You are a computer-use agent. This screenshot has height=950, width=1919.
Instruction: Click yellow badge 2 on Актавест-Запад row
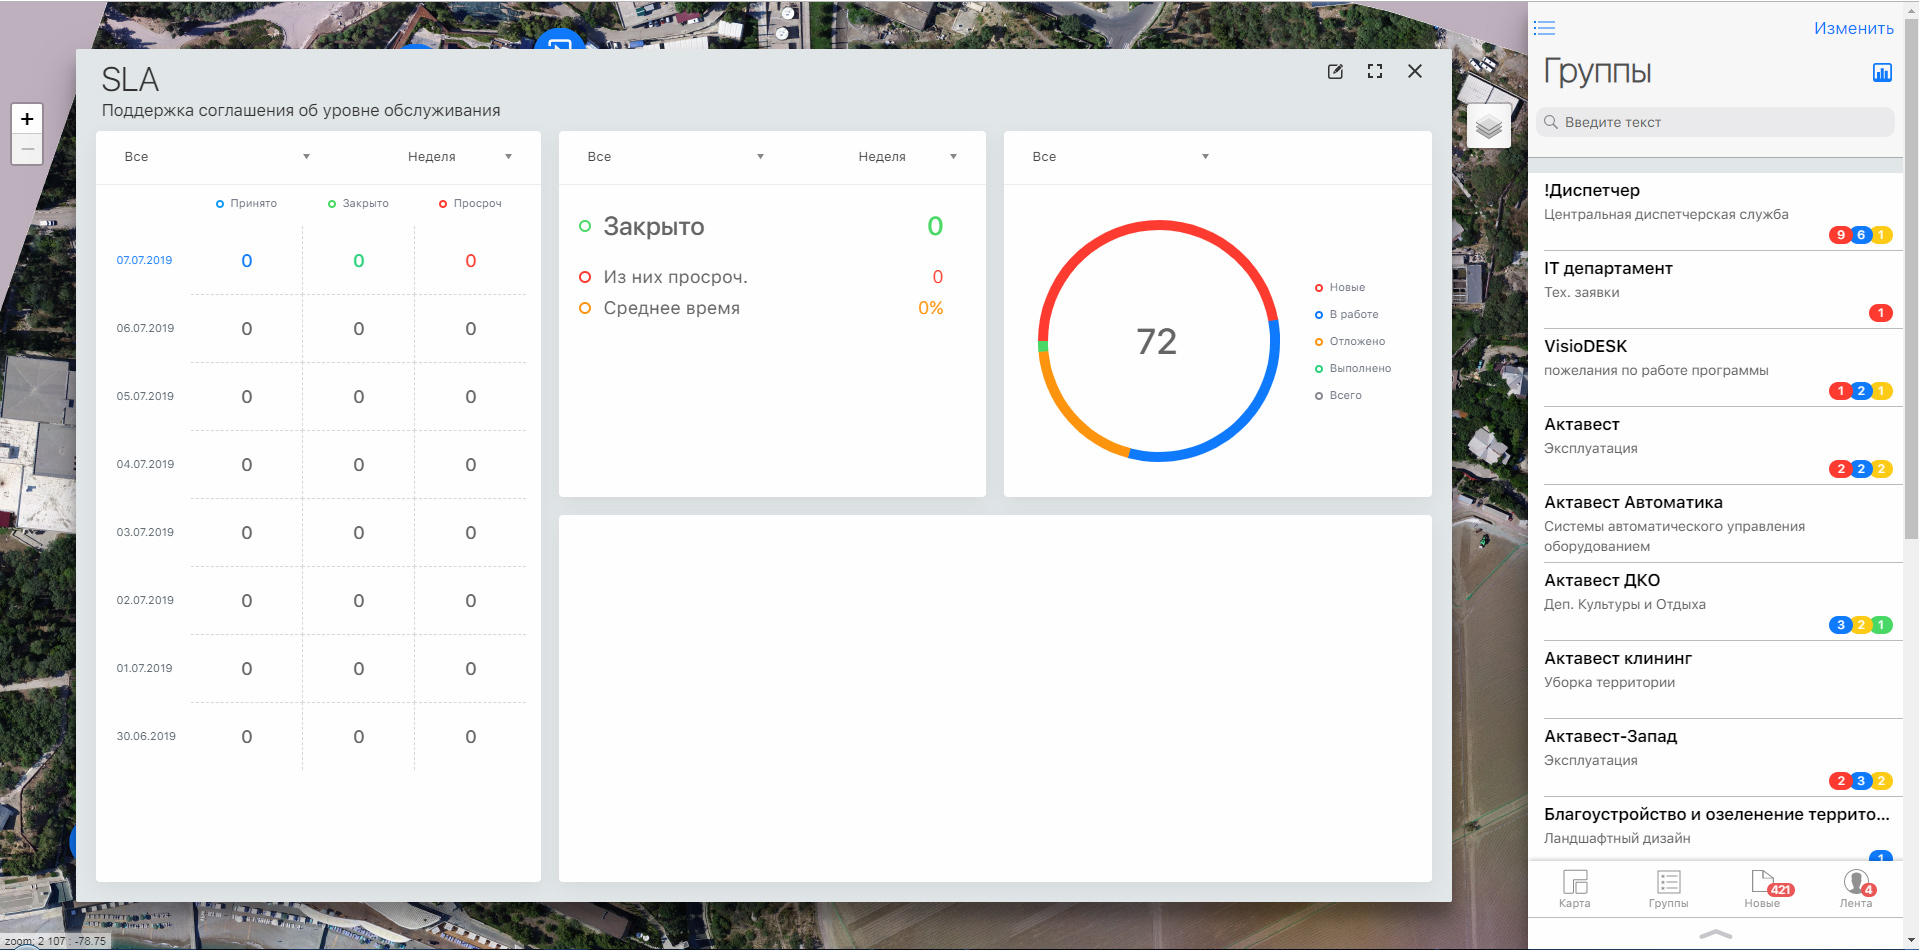[x=1881, y=781]
